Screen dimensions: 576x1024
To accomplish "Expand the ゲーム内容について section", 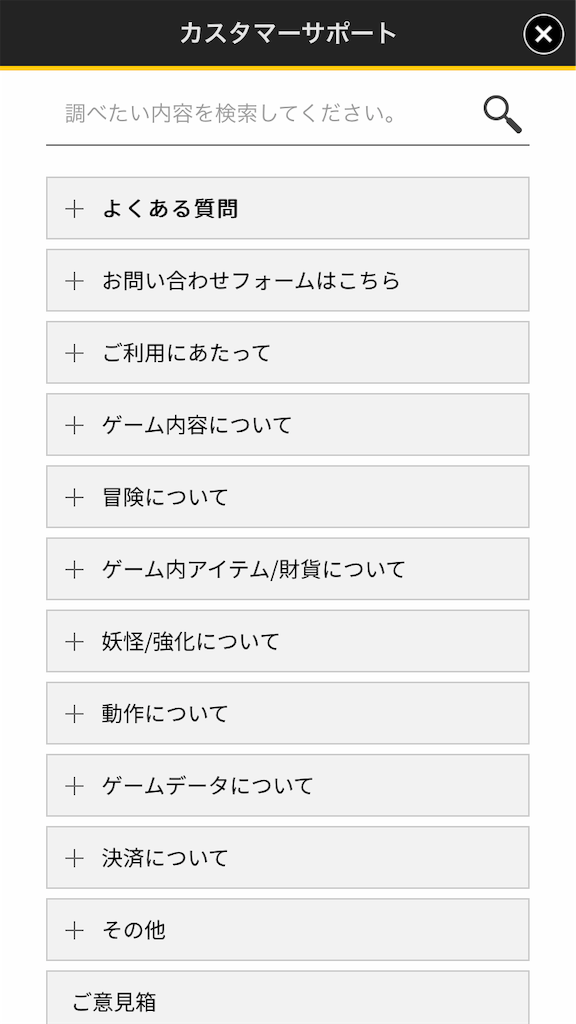I will tap(288, 425).
